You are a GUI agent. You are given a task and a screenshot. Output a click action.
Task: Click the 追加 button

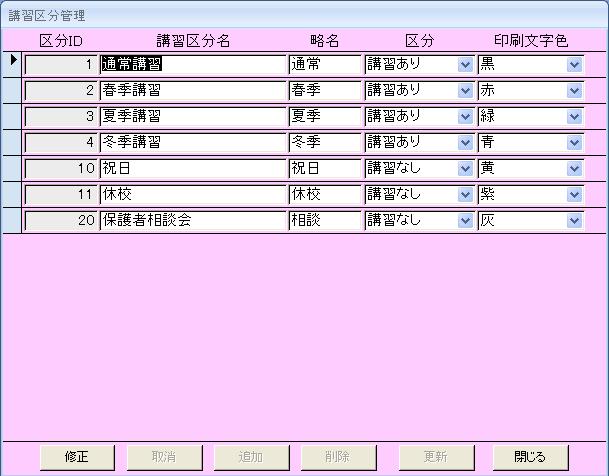pos(252,457)
